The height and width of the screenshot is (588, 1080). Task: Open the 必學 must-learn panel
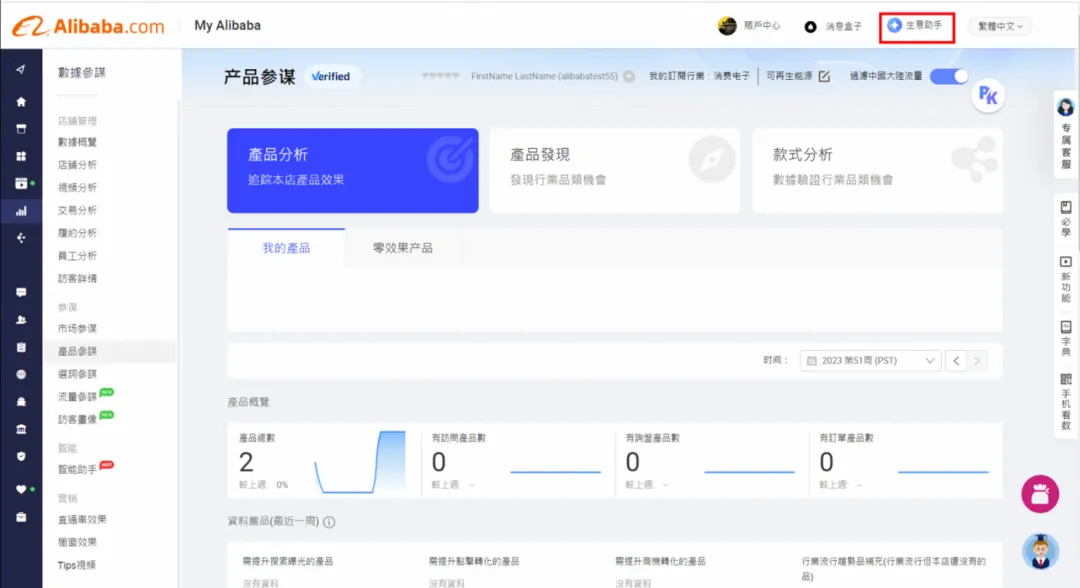coord(1066,218)
